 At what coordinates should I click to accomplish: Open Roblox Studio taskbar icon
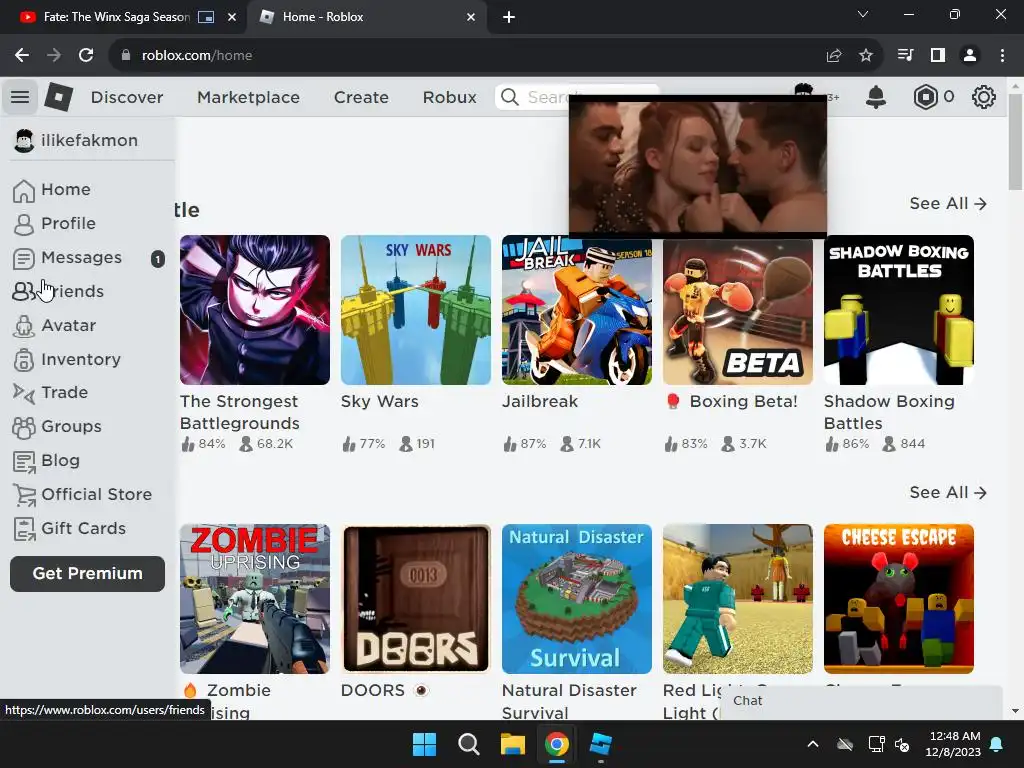click(x=600, y=744)
